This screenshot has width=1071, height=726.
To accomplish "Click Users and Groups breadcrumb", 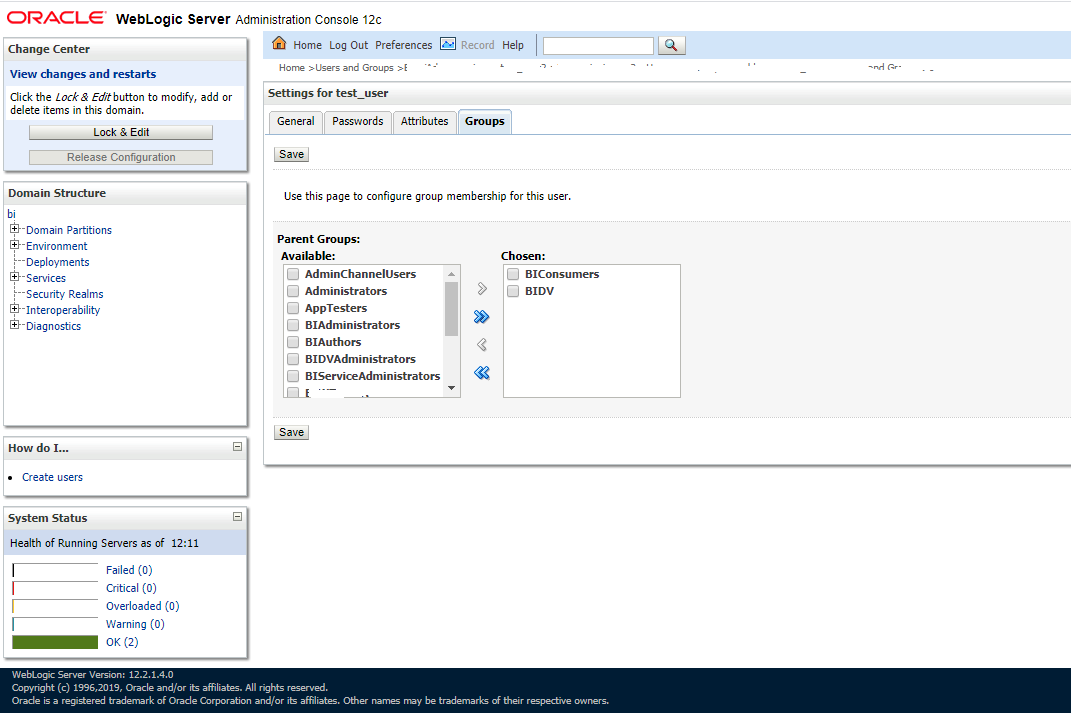I will (354, 68).
